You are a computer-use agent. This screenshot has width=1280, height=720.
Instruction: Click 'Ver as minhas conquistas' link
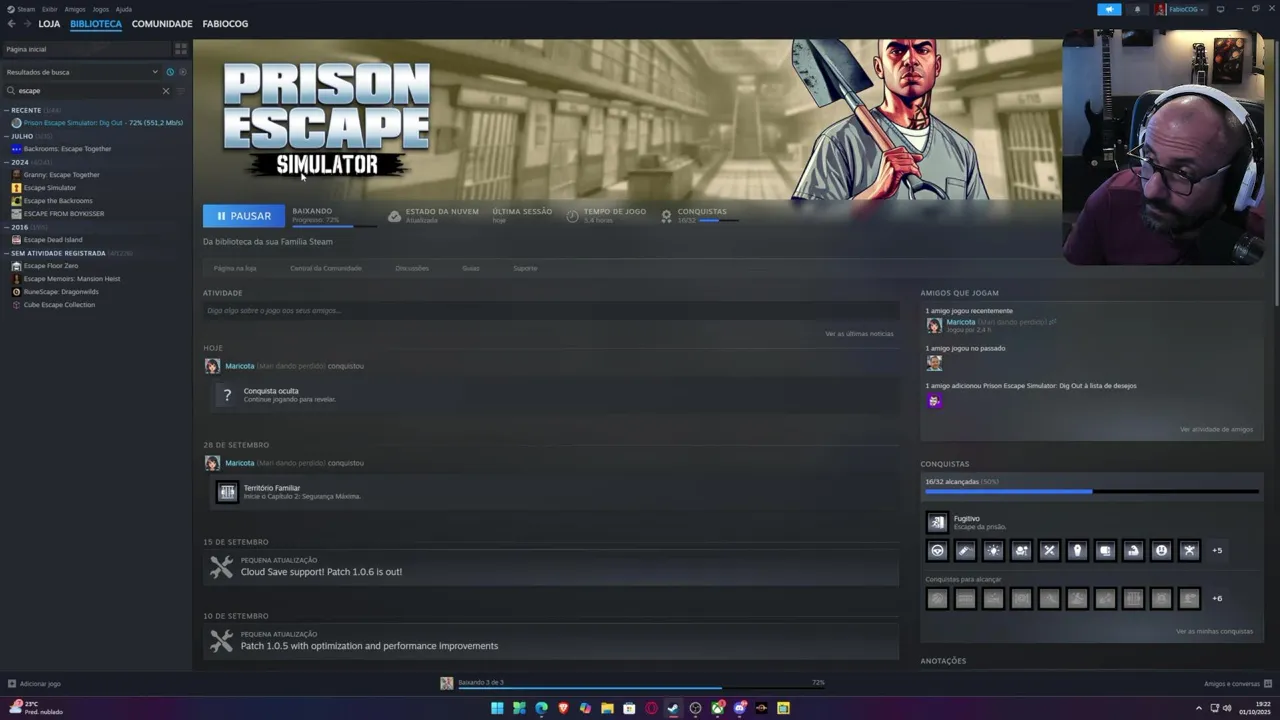tap(1214, 632)
